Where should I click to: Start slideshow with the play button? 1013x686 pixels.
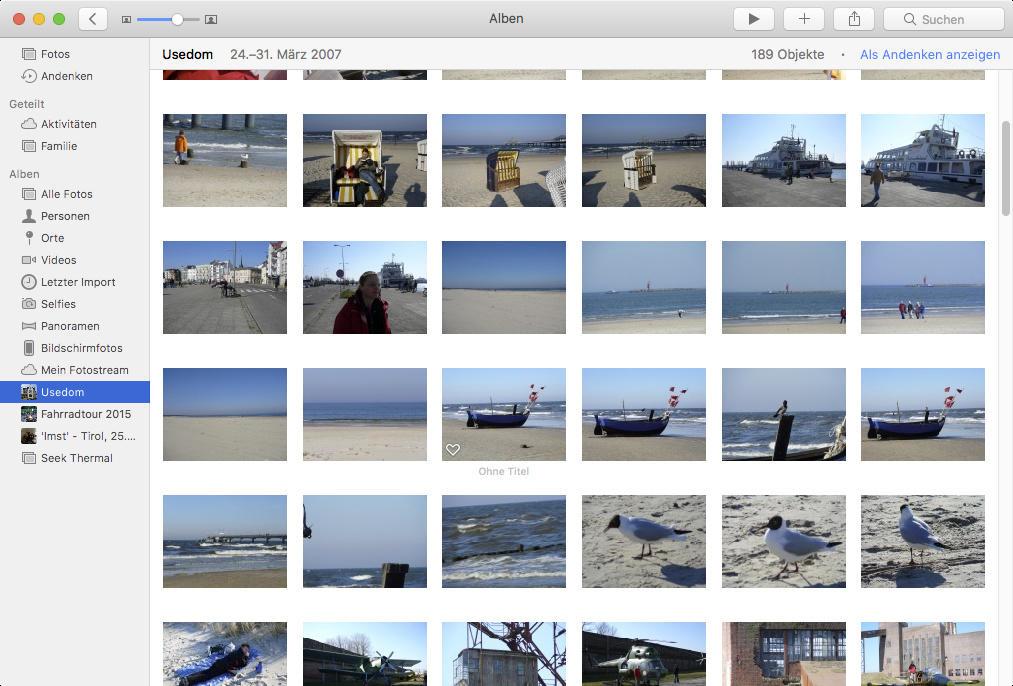(753, 19)
